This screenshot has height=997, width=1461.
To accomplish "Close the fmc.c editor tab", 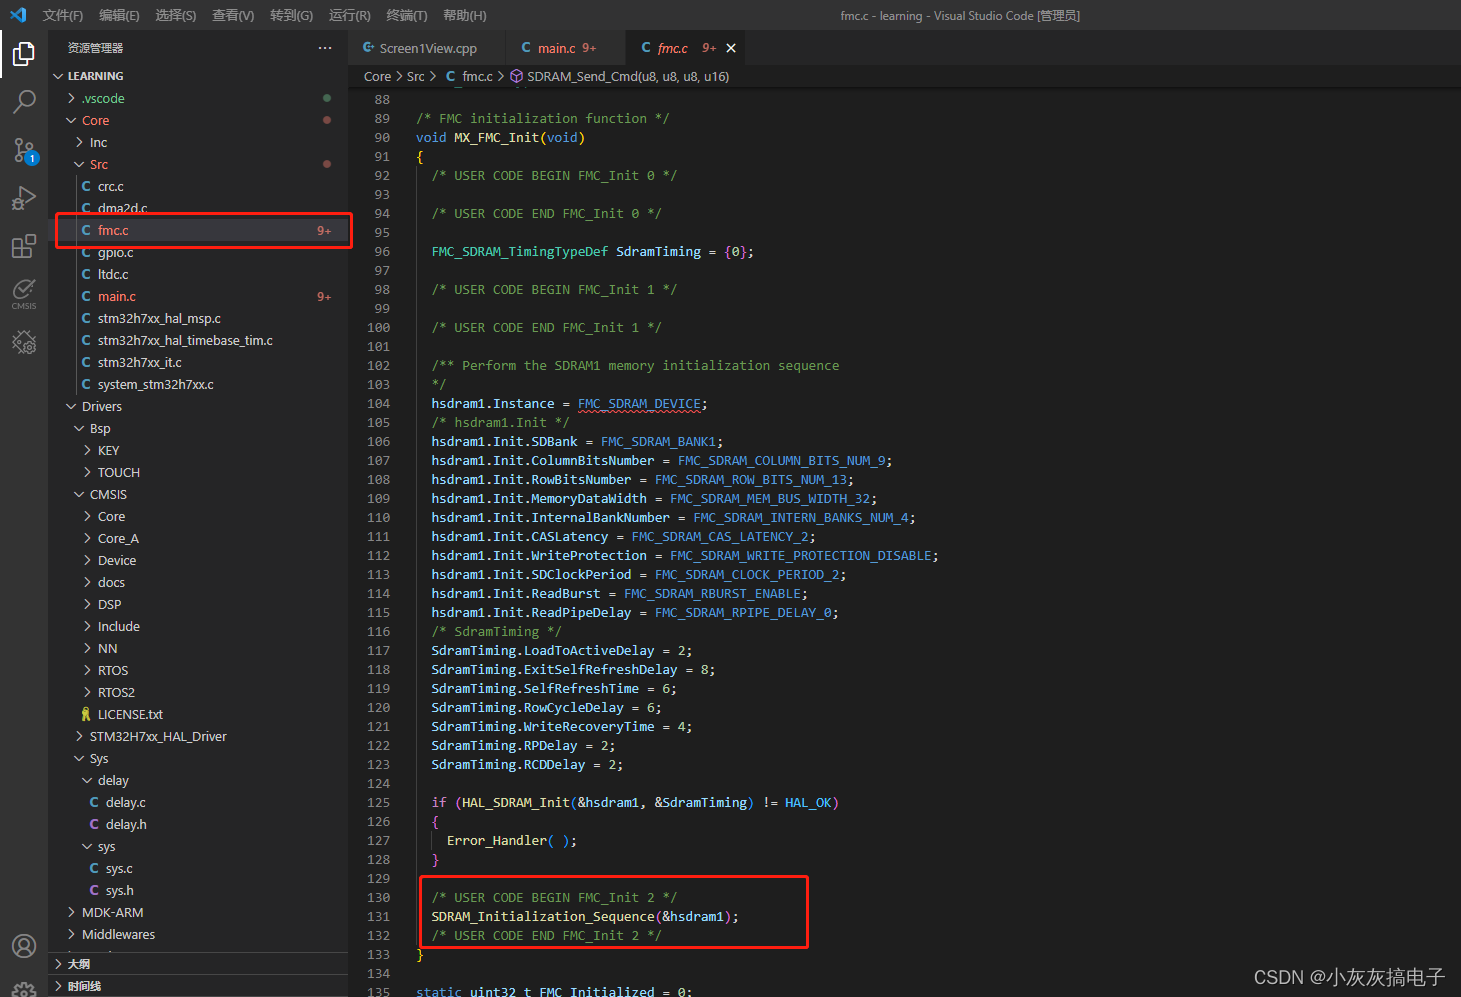I will click(x=731, y=48).
